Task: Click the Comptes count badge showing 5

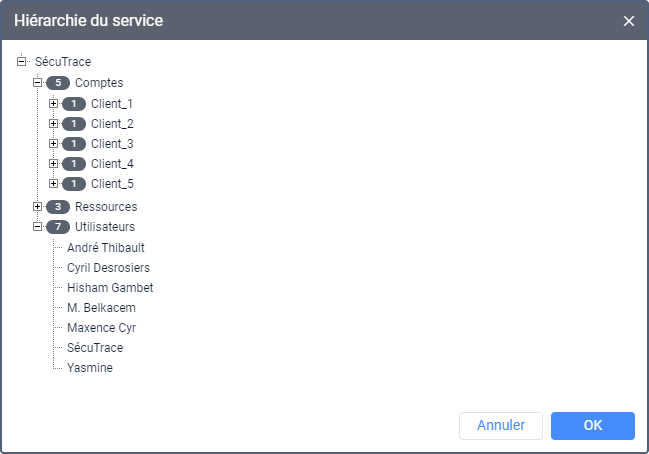Action: [58, 83]
